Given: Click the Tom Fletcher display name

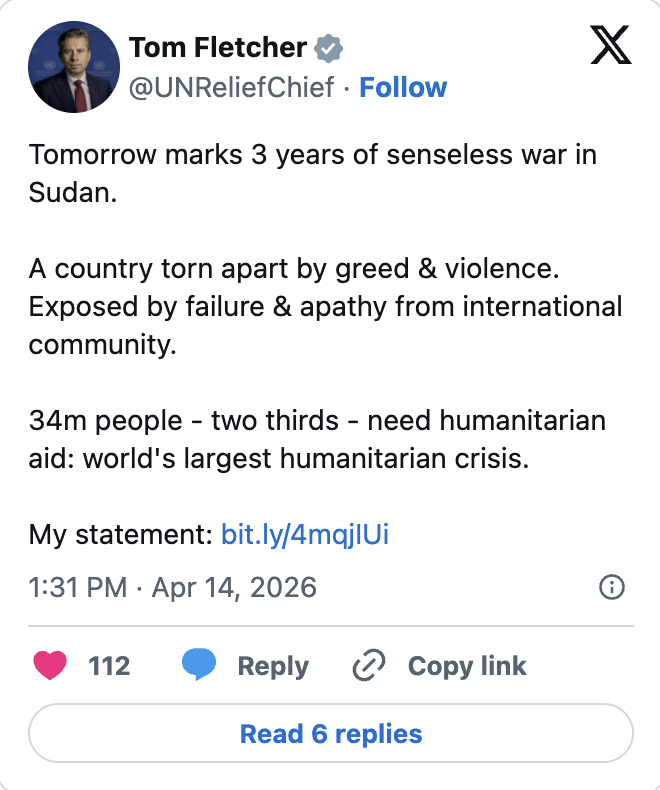Looking at the screenshot, I should (218, 47).
